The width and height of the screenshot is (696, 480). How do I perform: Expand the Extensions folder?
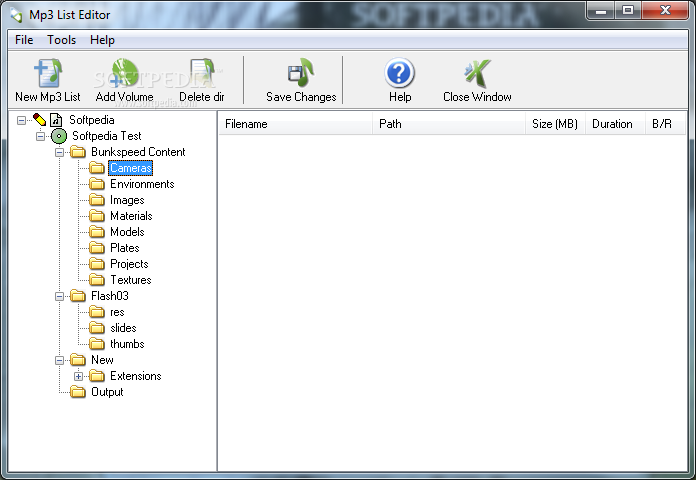[x=78, y=376]
